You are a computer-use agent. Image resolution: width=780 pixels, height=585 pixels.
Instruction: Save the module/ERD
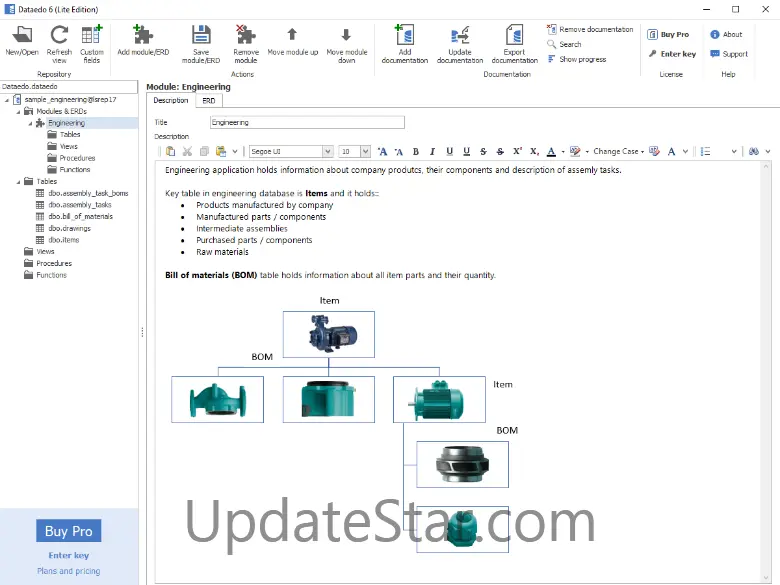[201, 35]
